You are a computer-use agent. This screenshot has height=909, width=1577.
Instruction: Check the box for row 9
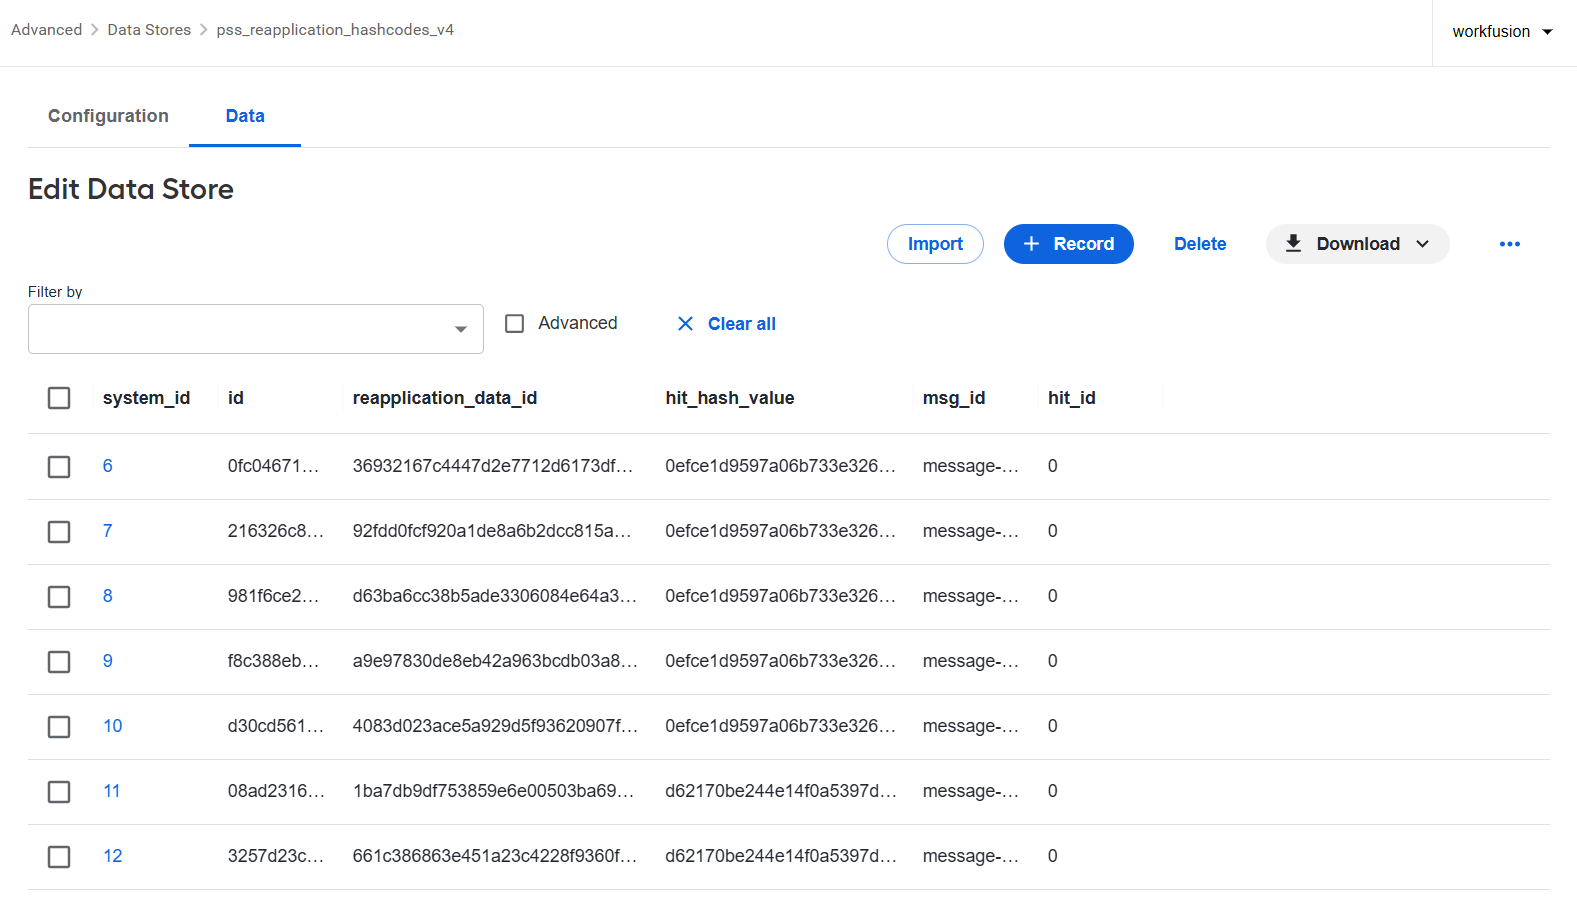click(59, 662)
